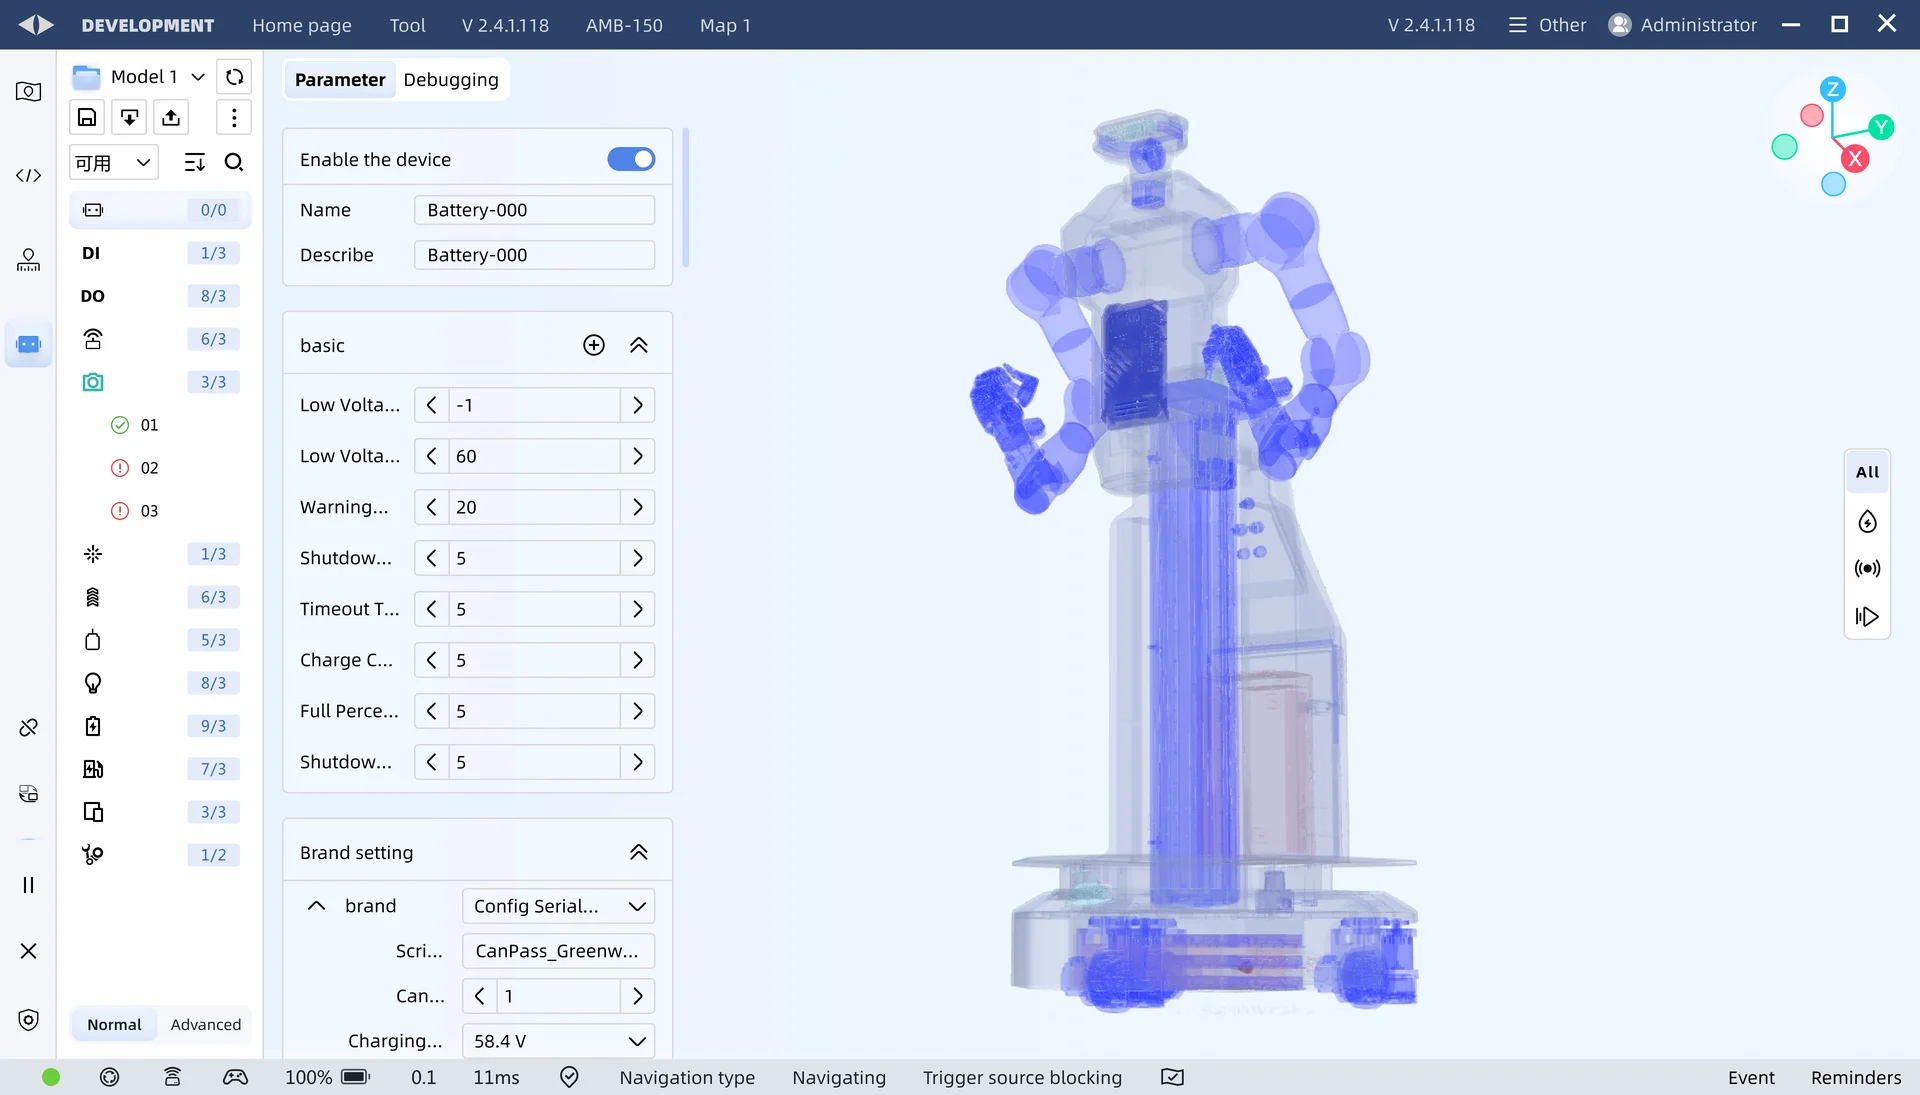Click the robot face status icon
Screen dimensions: 1920x1095
coord(110,1077)
